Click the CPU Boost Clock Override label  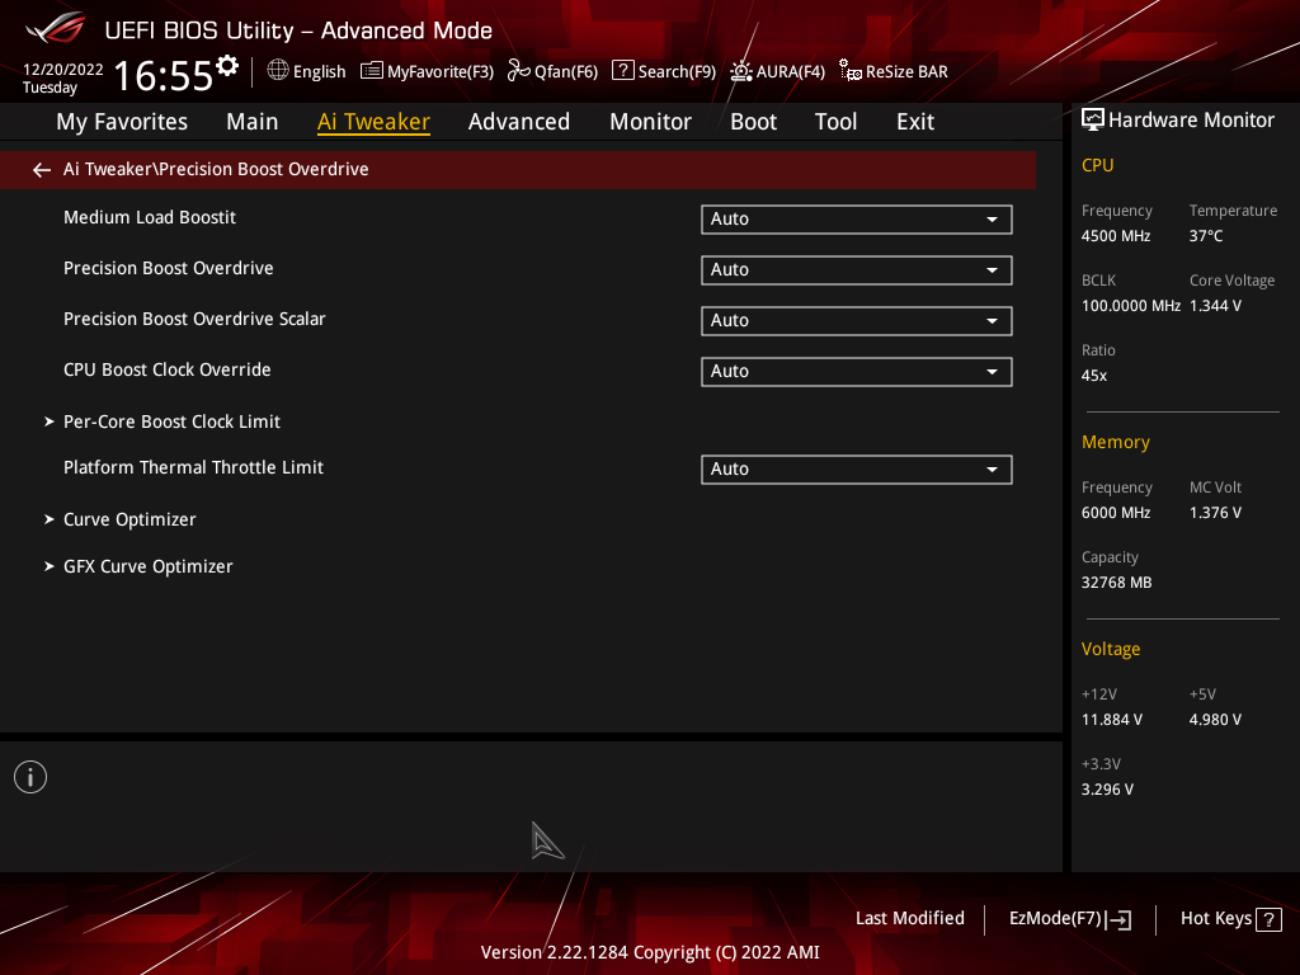(167, 370)
